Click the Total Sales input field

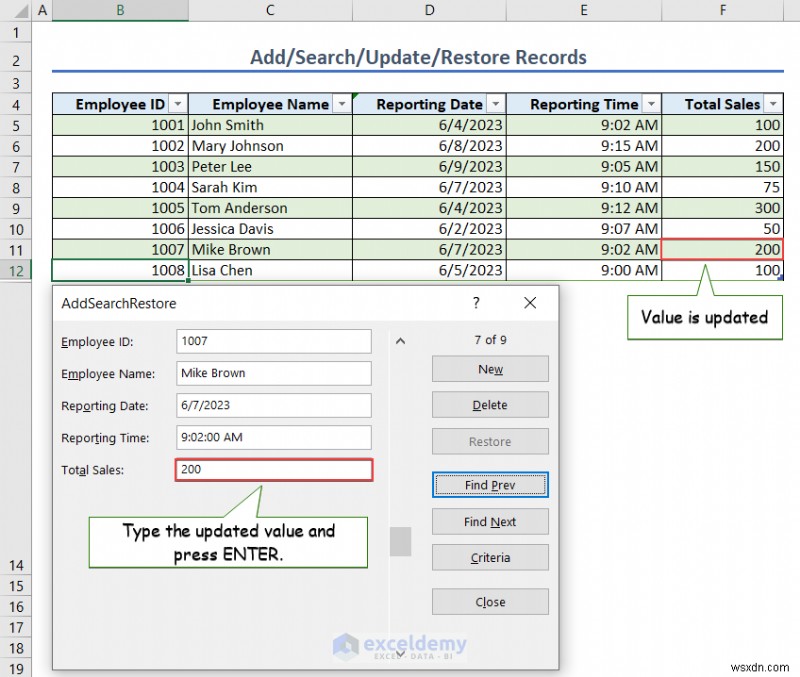(274, 470)
